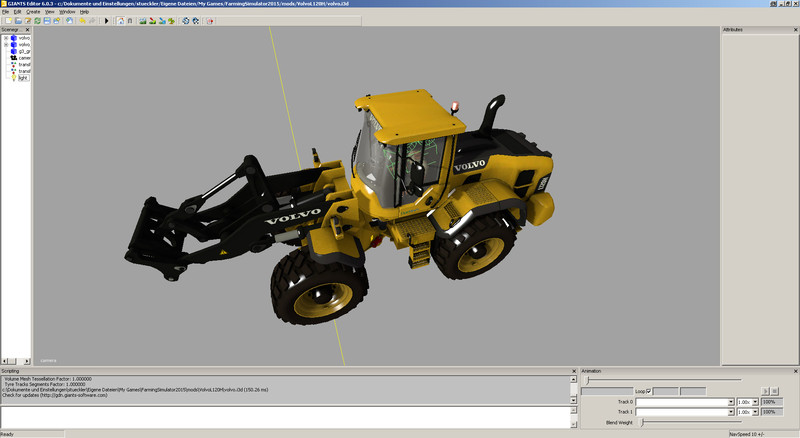Select the camera node in scenegraph
The height and width of the screenshot is (438, 800).
(x=24, y=58)
